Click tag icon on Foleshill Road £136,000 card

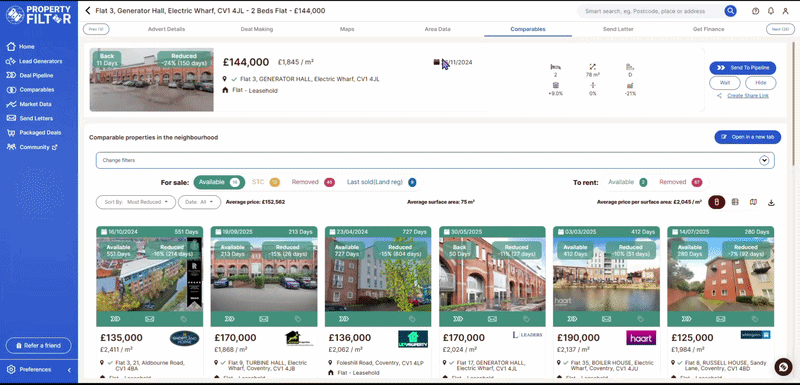[412, 319]
